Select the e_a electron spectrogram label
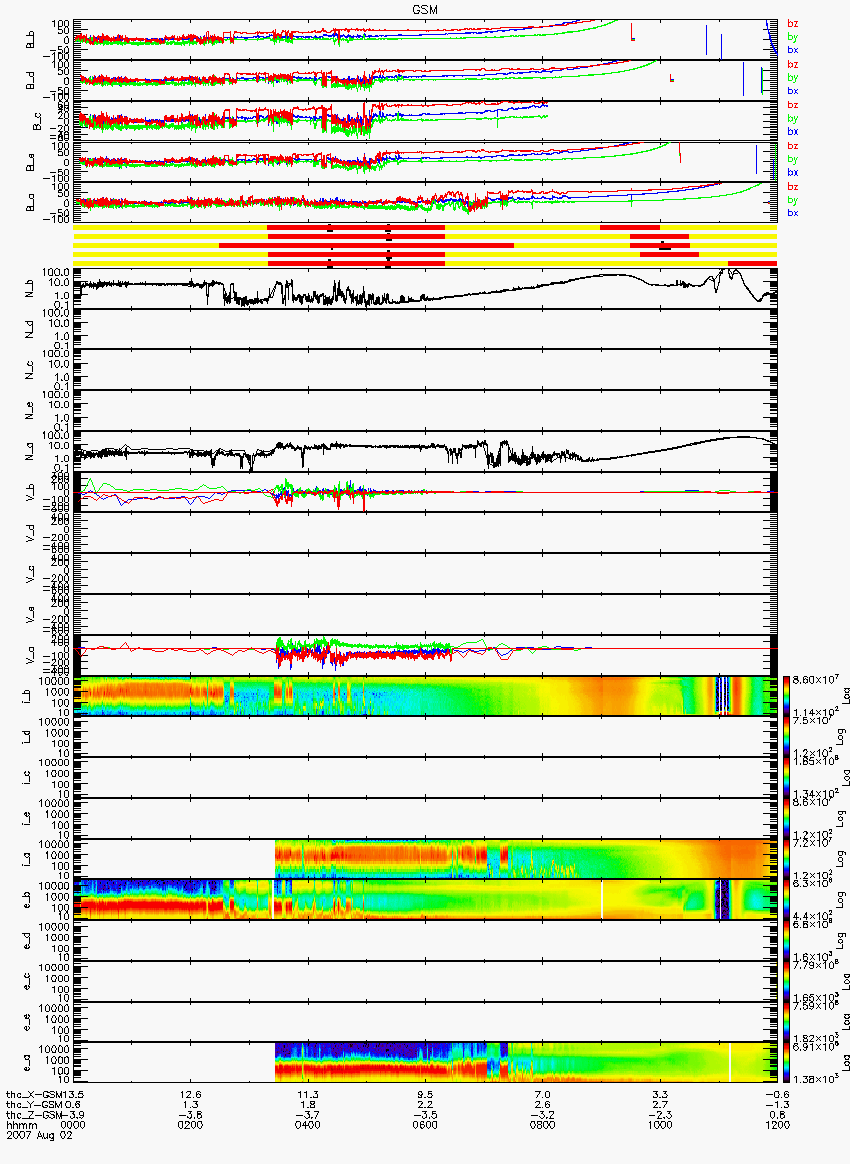Viewport: 850px width, 1164px height. click(26, 1062)
